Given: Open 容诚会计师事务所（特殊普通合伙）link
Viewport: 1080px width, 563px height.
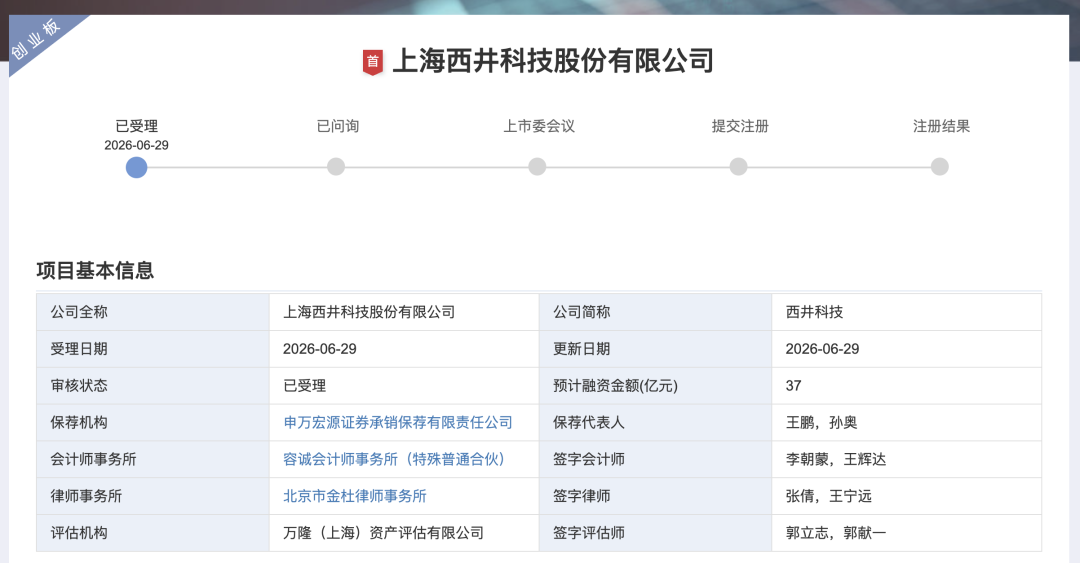Looking at the screenshot, I should tap(394, 459).
